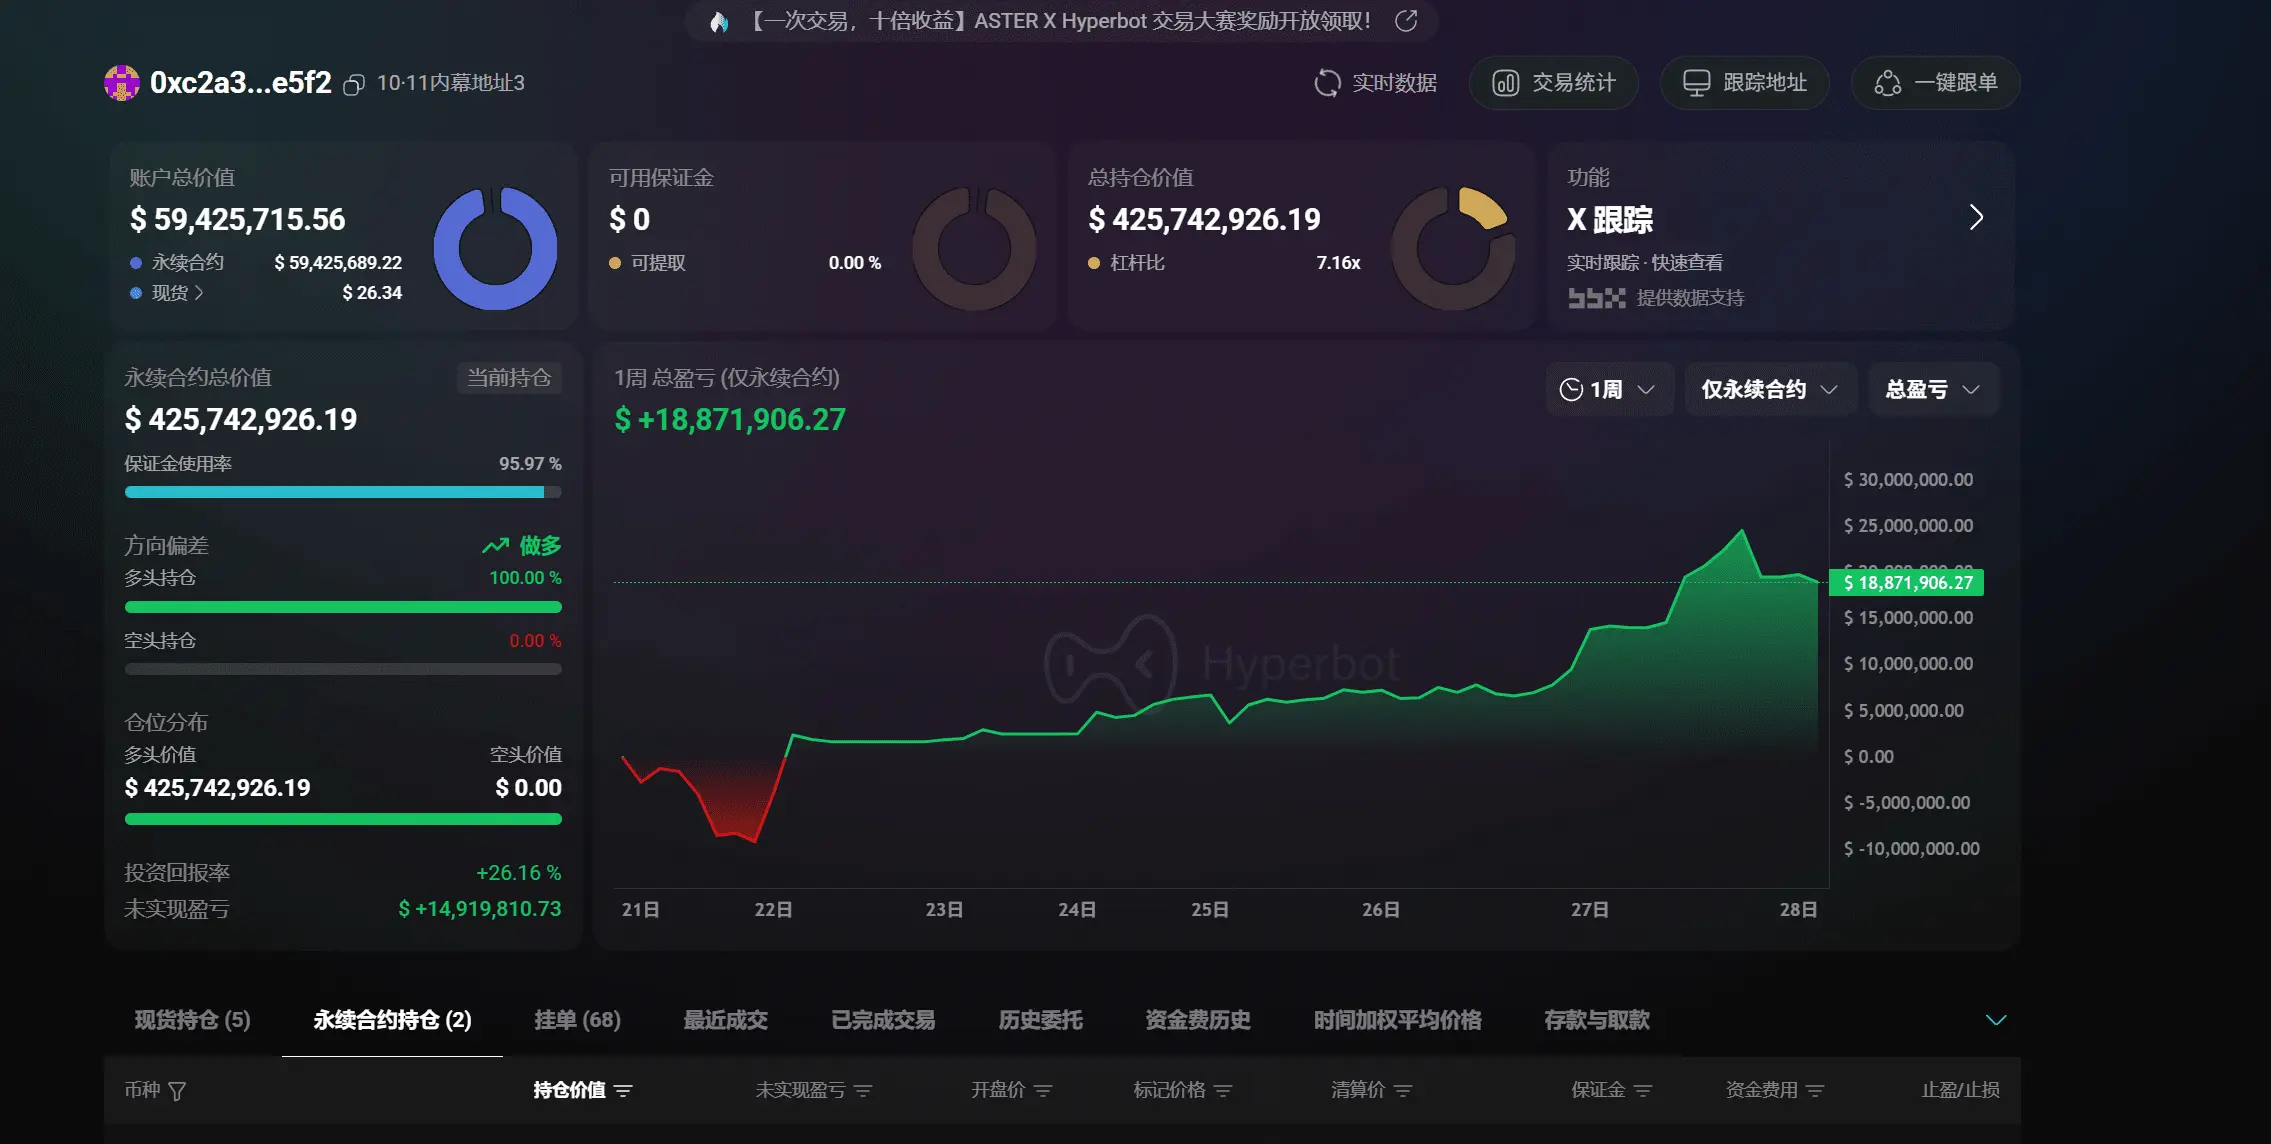Collapse positions panel with chevron

(1995, 1020)
